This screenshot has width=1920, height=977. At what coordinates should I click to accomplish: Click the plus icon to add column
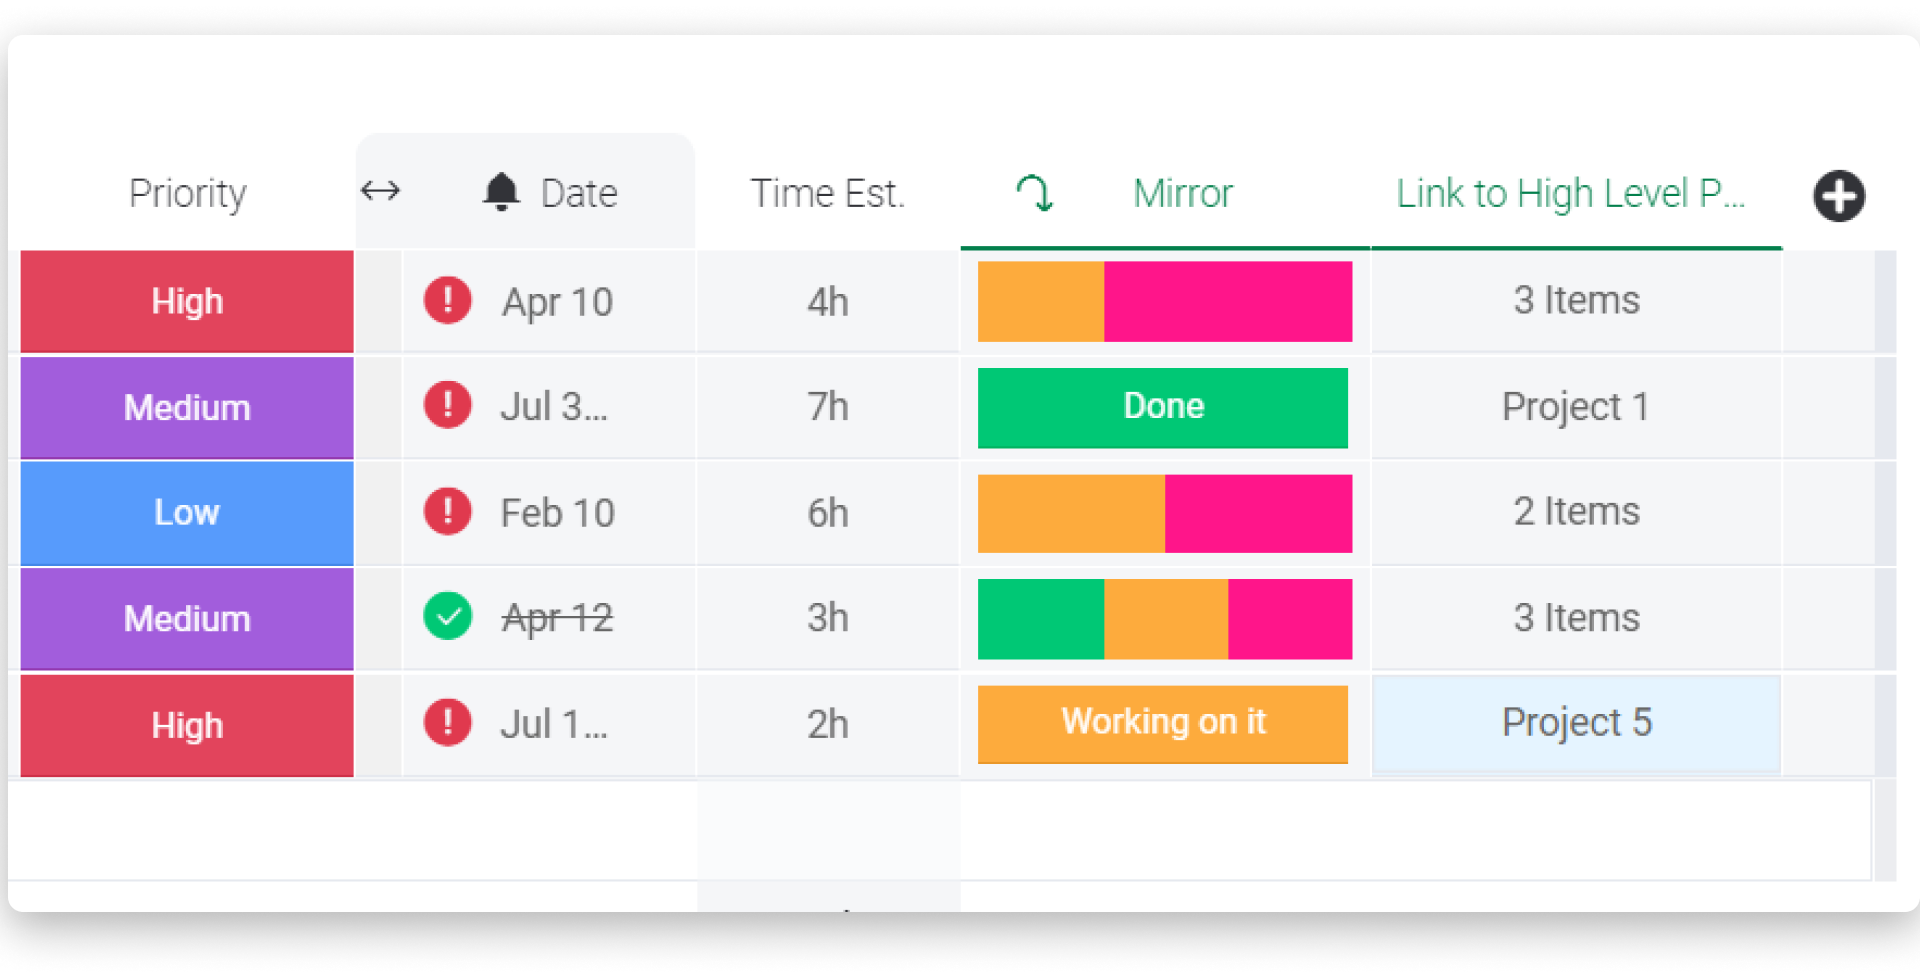(1838, 195)
